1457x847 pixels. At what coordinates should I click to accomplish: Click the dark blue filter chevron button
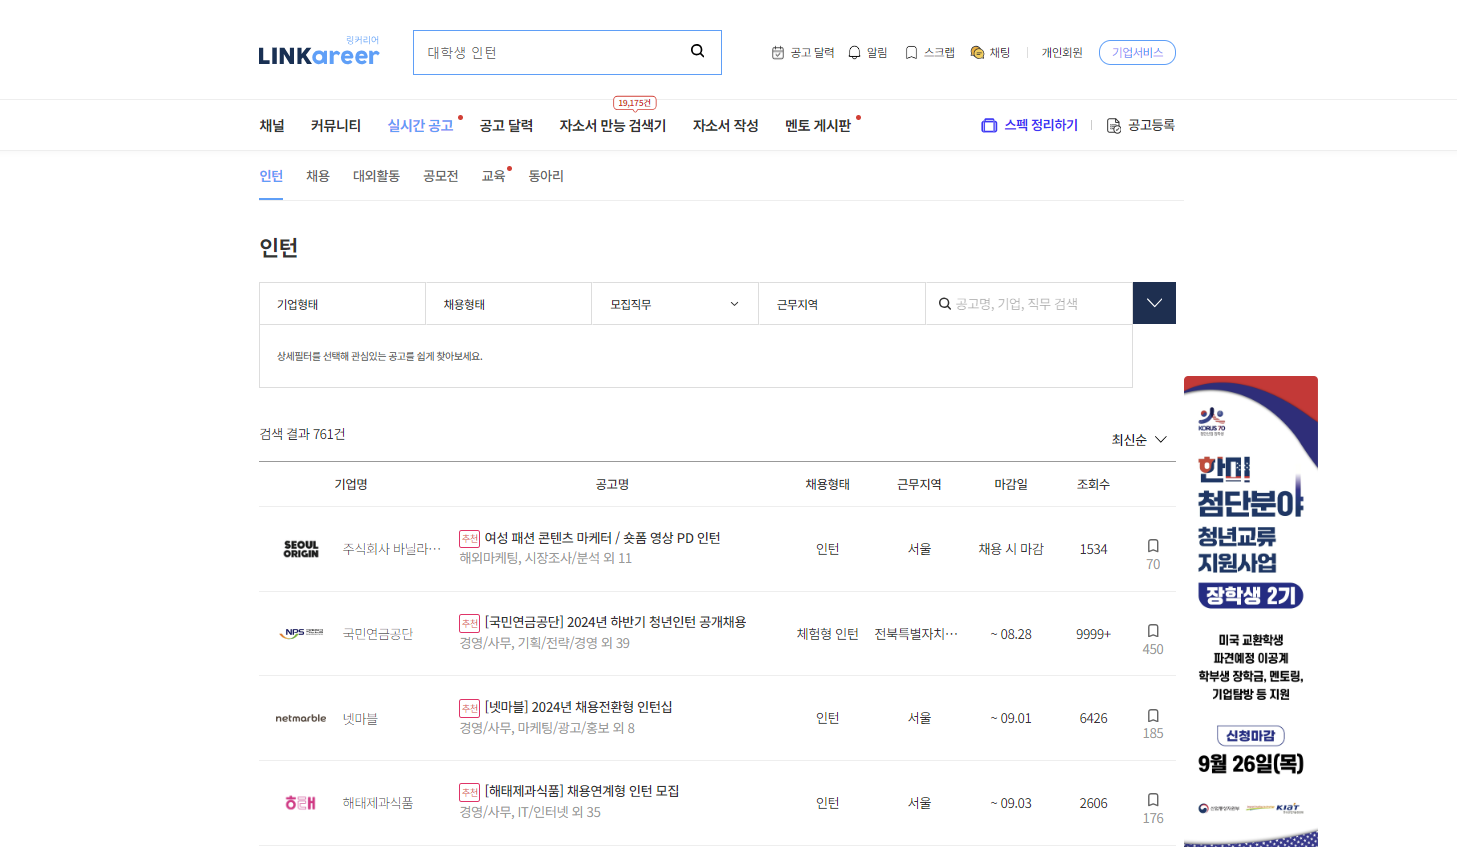click(1153, 302)
